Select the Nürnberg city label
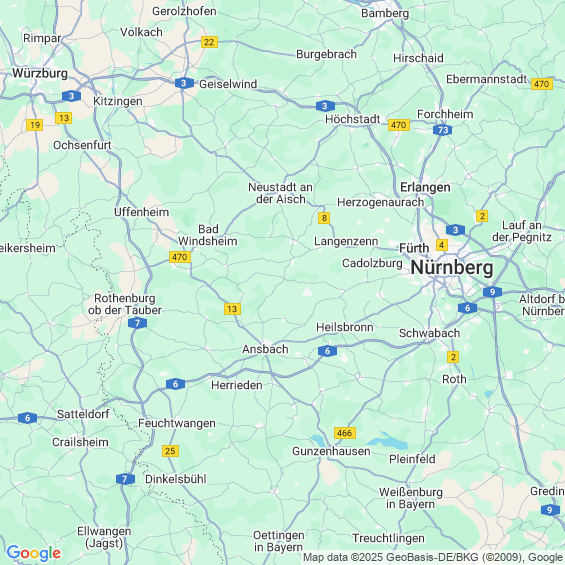This screenshot has width=565, height=565. (452, 268)
